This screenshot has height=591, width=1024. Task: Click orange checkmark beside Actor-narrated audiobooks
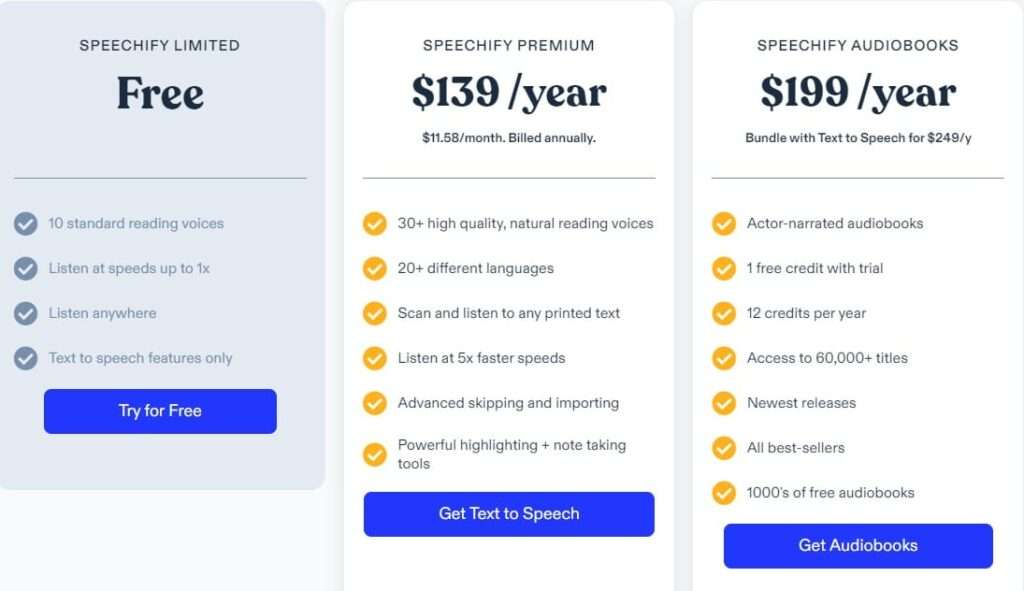click(724, 223)
